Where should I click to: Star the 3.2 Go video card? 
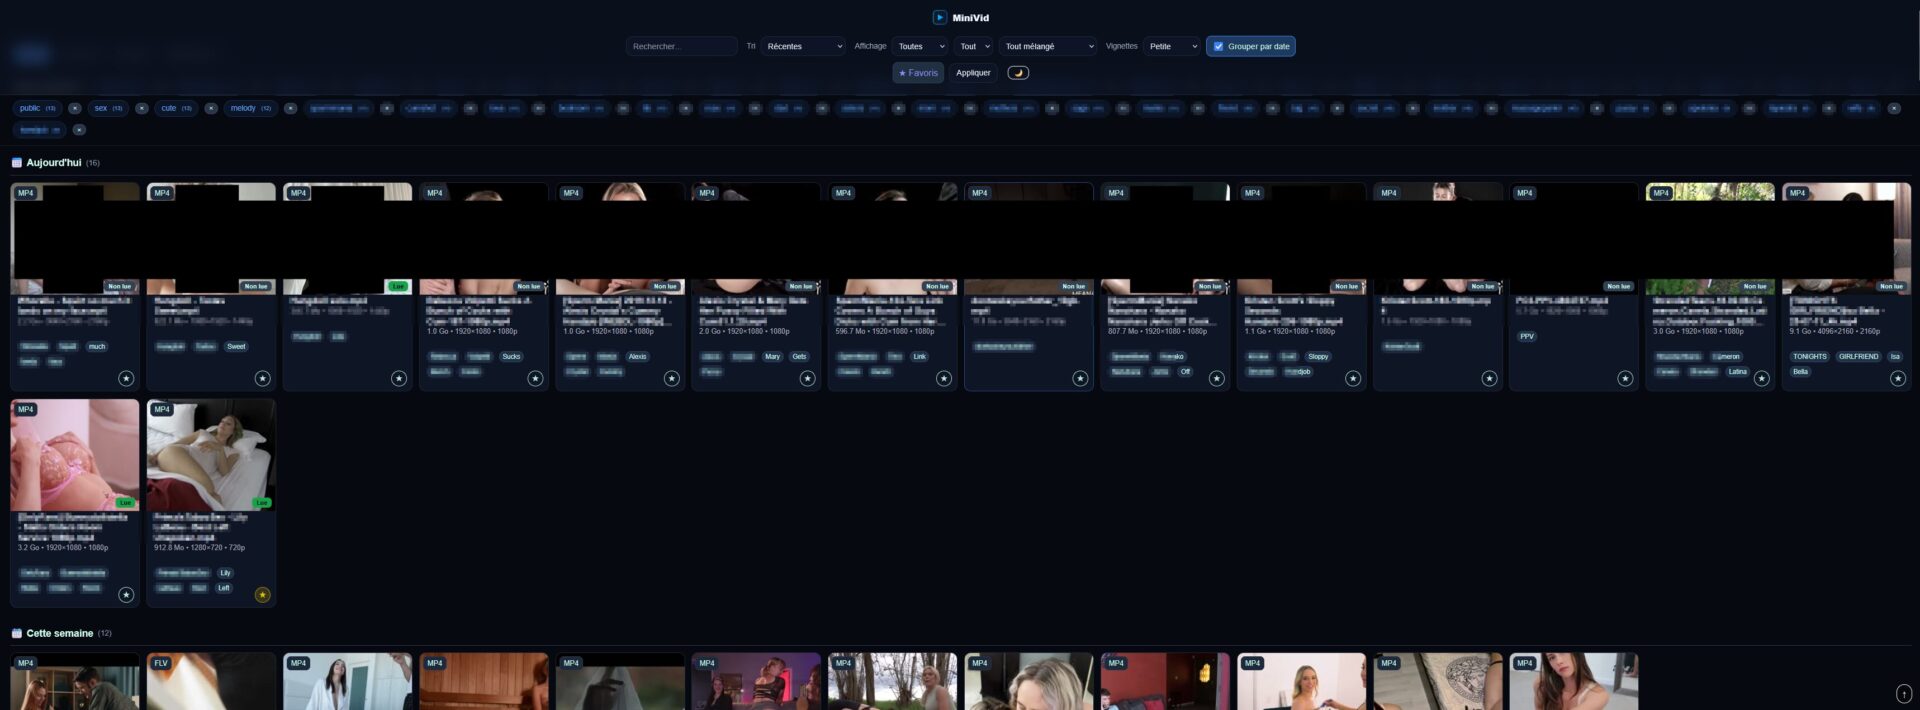point(126,595)
